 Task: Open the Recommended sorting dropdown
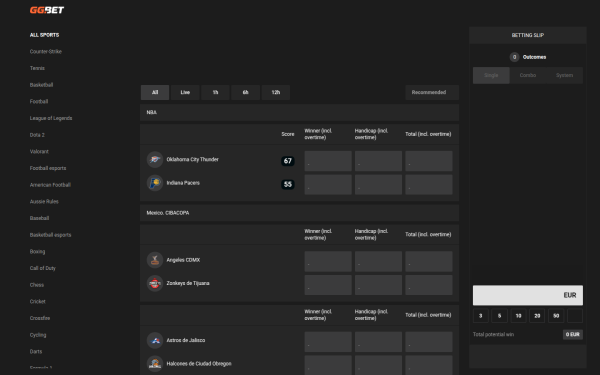432,92
